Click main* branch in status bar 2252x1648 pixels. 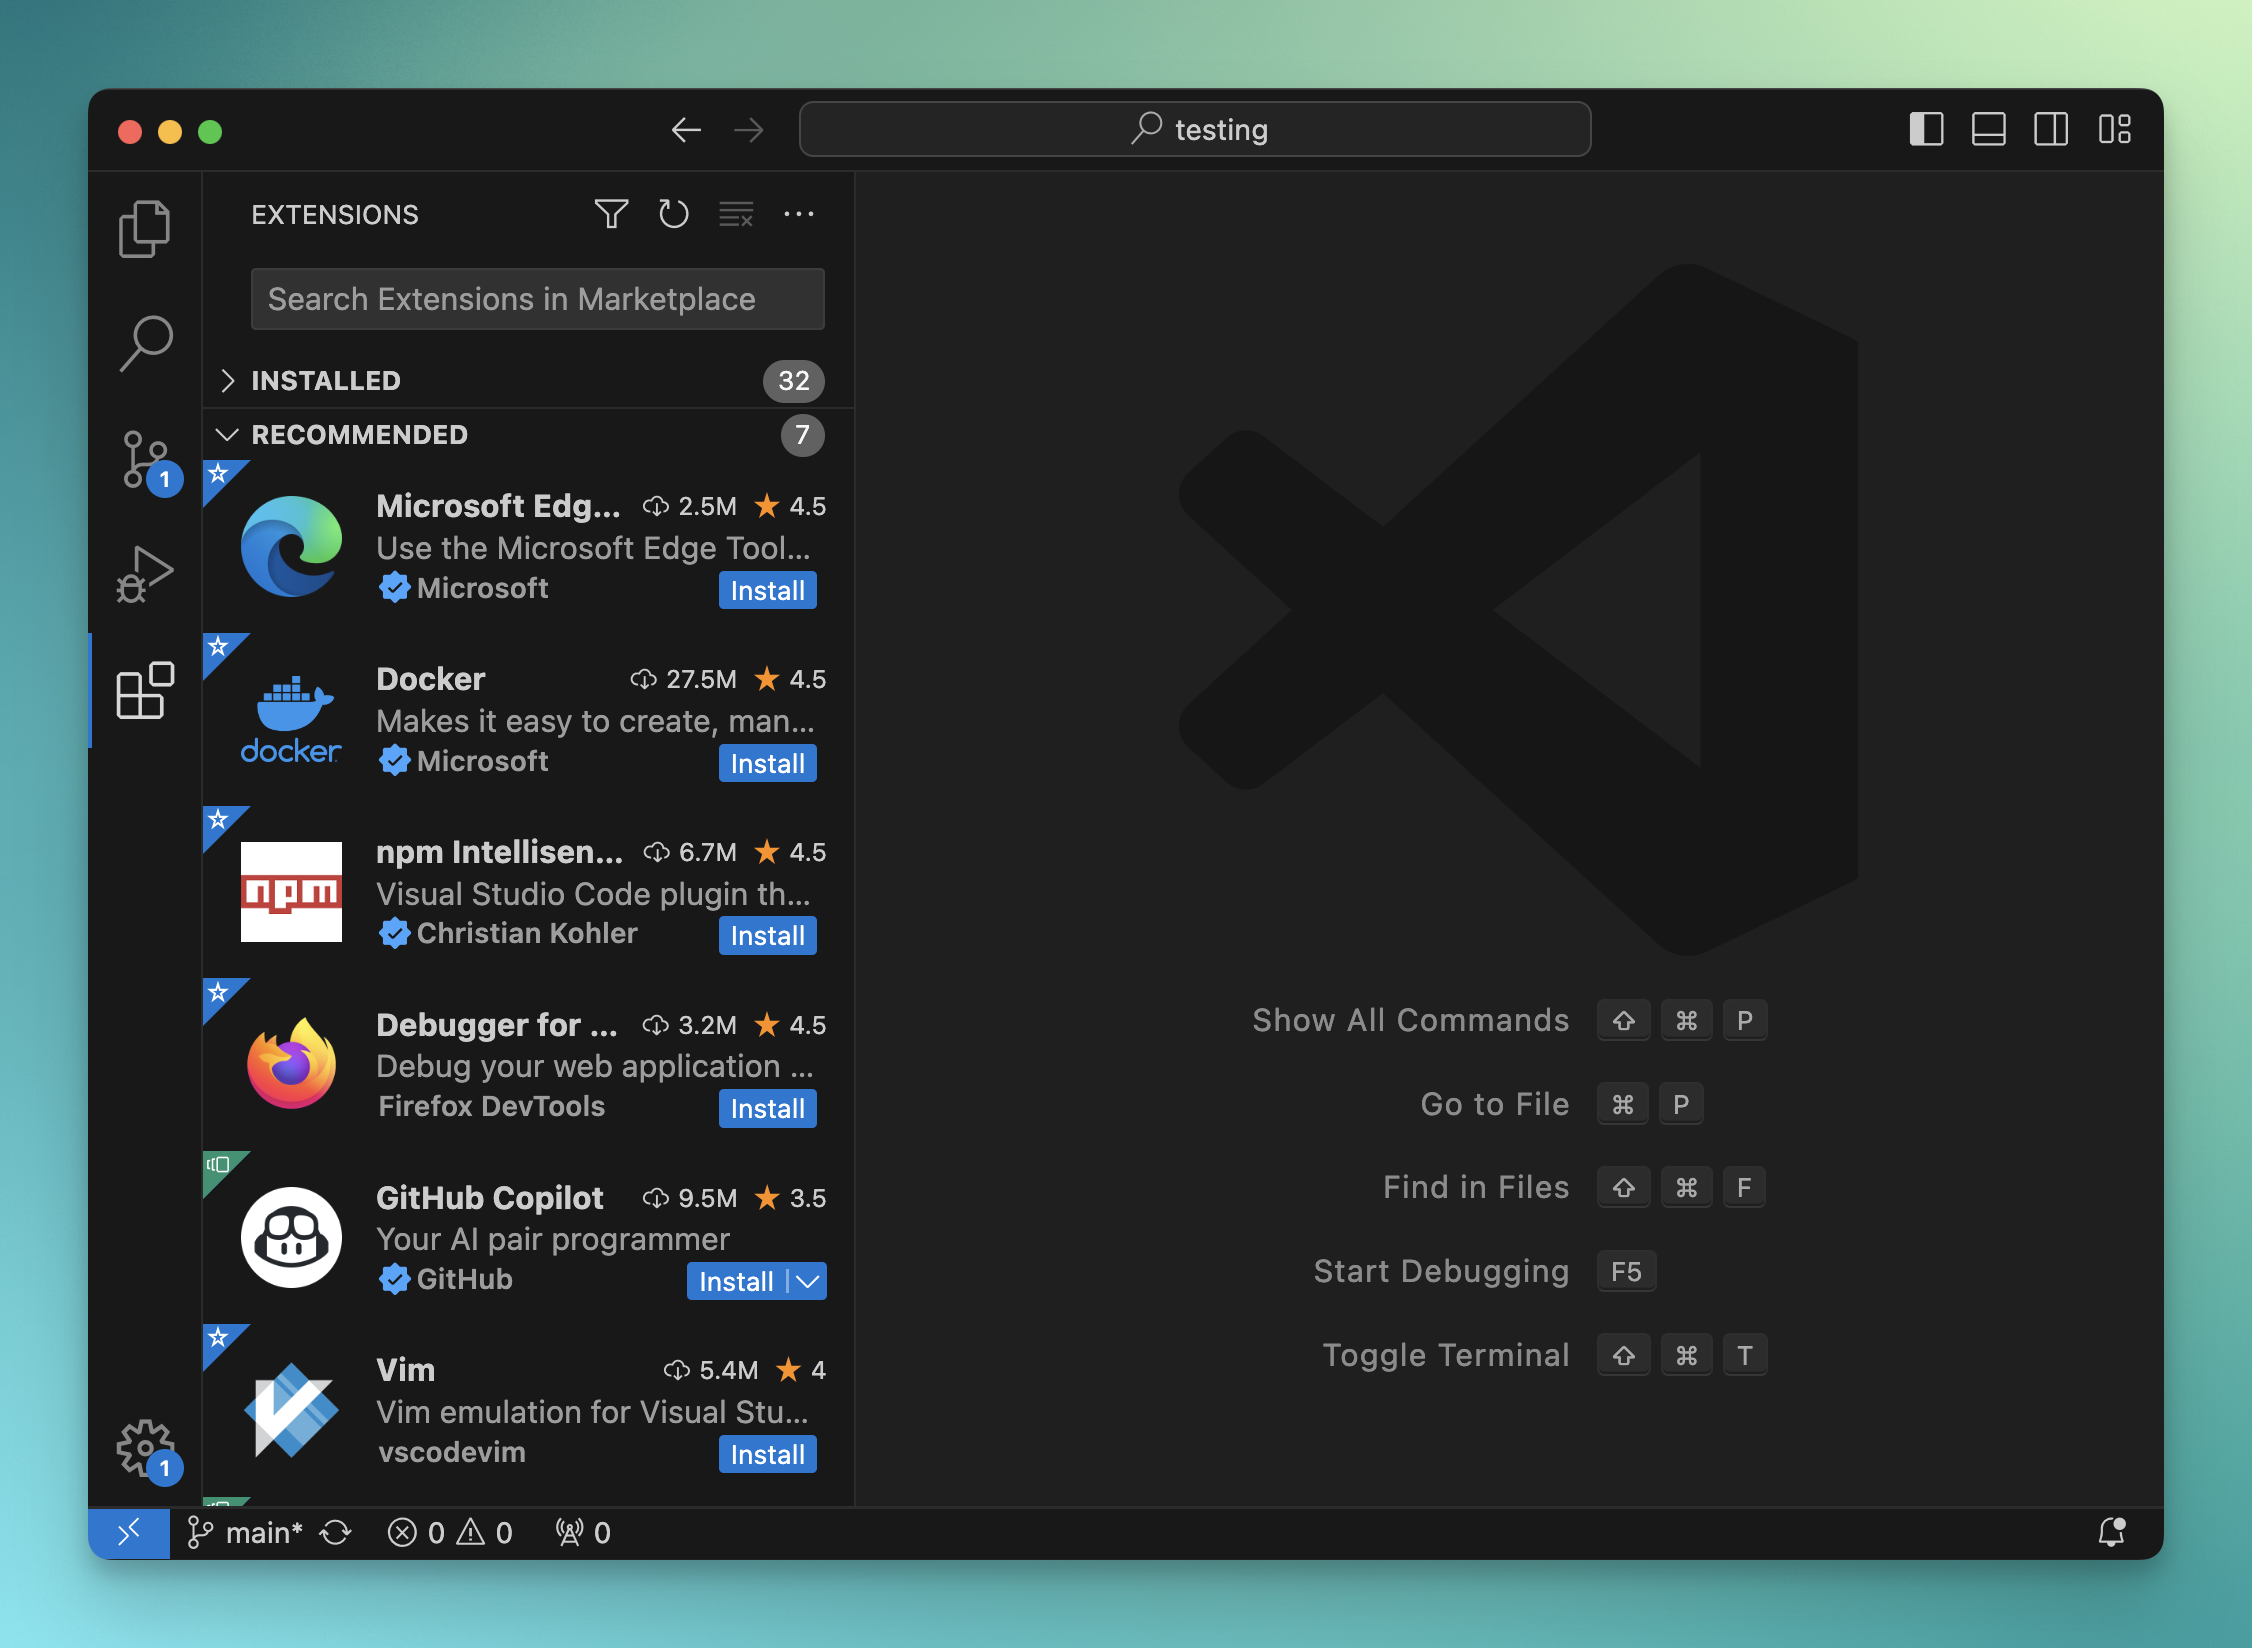246,1532
